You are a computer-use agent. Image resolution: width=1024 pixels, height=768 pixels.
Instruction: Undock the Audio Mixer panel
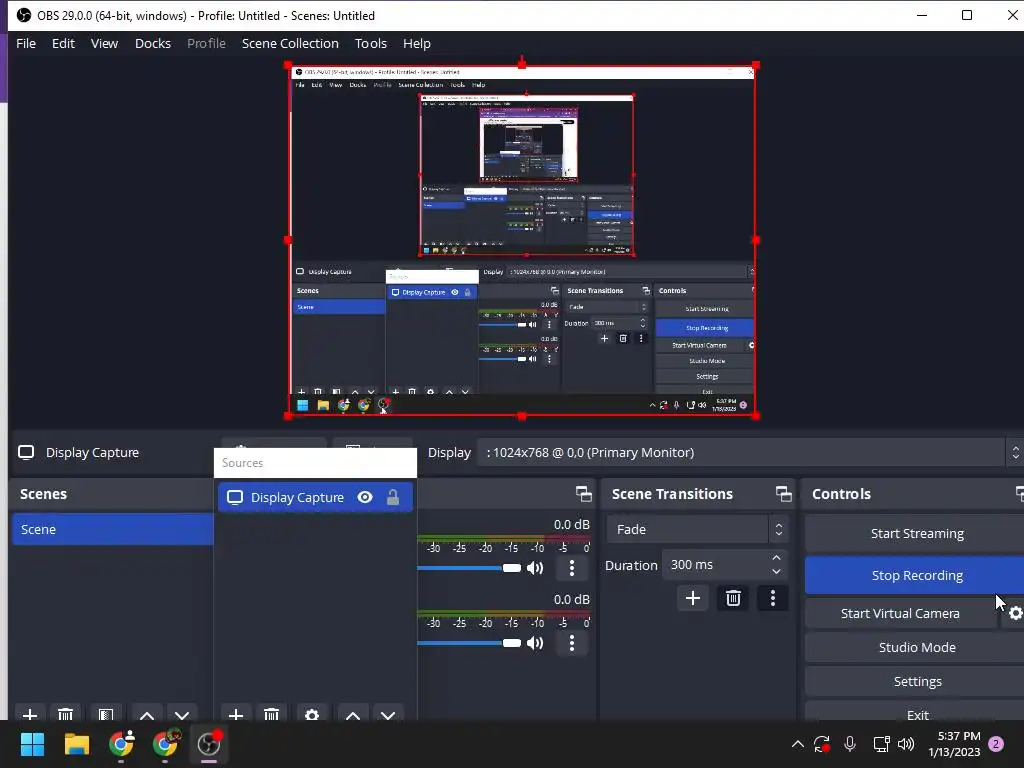[584, 494]
